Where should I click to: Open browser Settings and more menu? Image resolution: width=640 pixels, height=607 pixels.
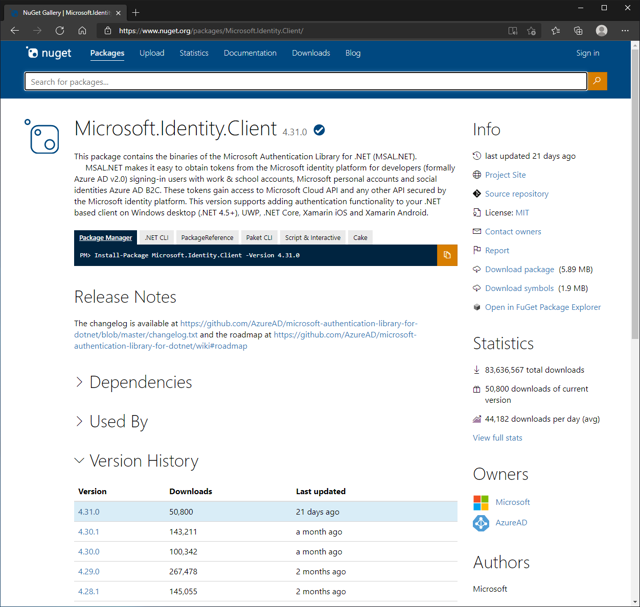tap(624, 31)
